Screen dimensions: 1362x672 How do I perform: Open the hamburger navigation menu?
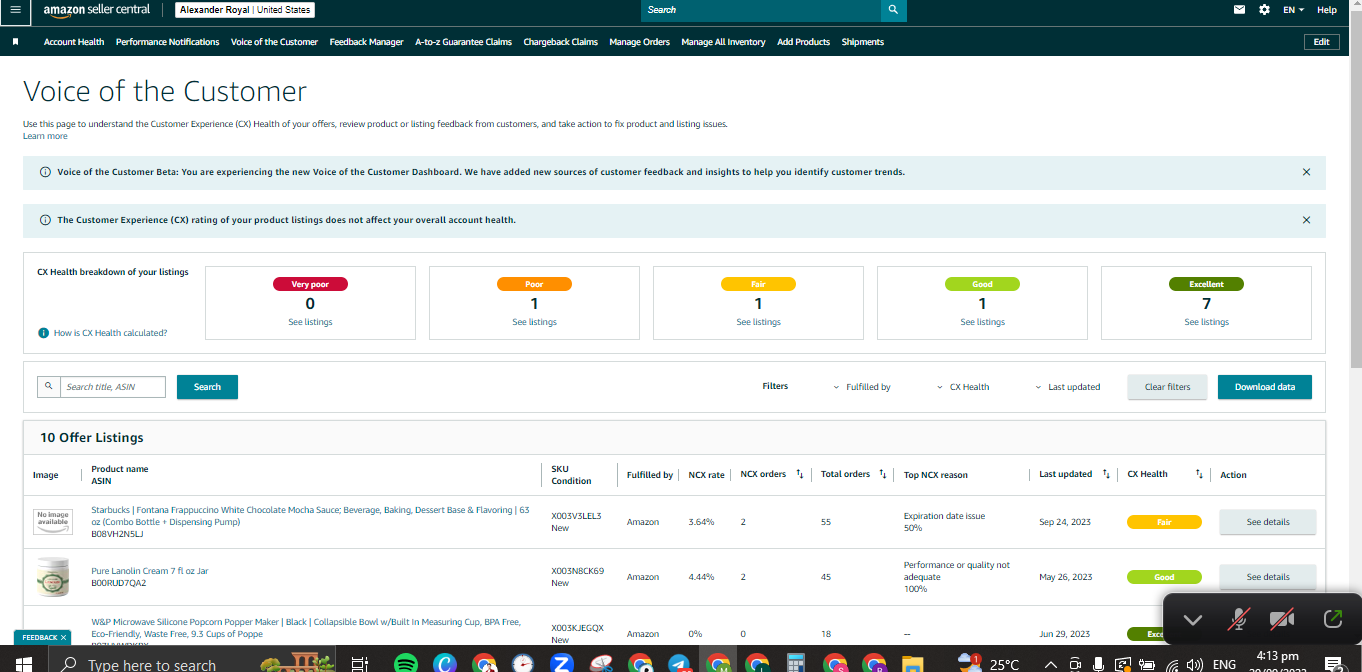(x=15, y=10)
